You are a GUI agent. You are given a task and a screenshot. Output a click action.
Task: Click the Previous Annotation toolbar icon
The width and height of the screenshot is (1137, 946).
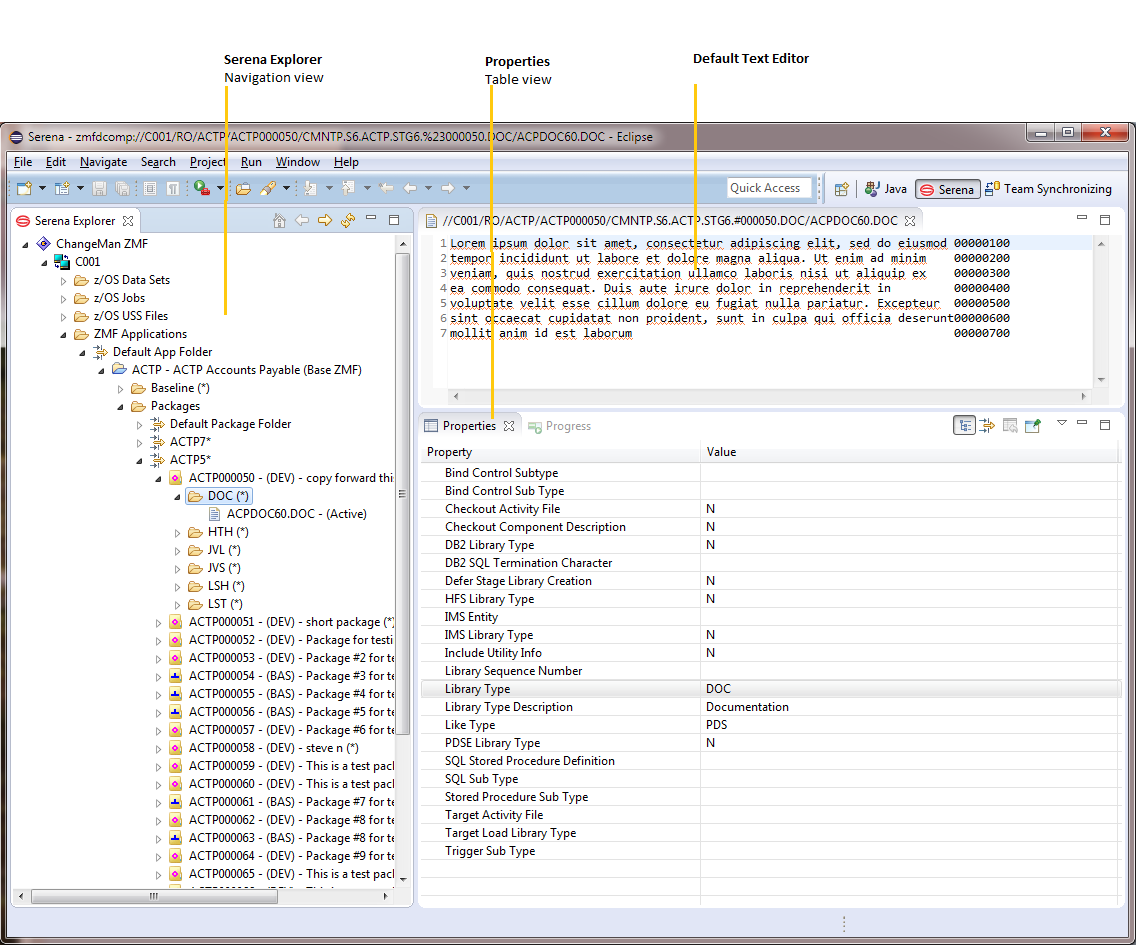click(348, 188)
